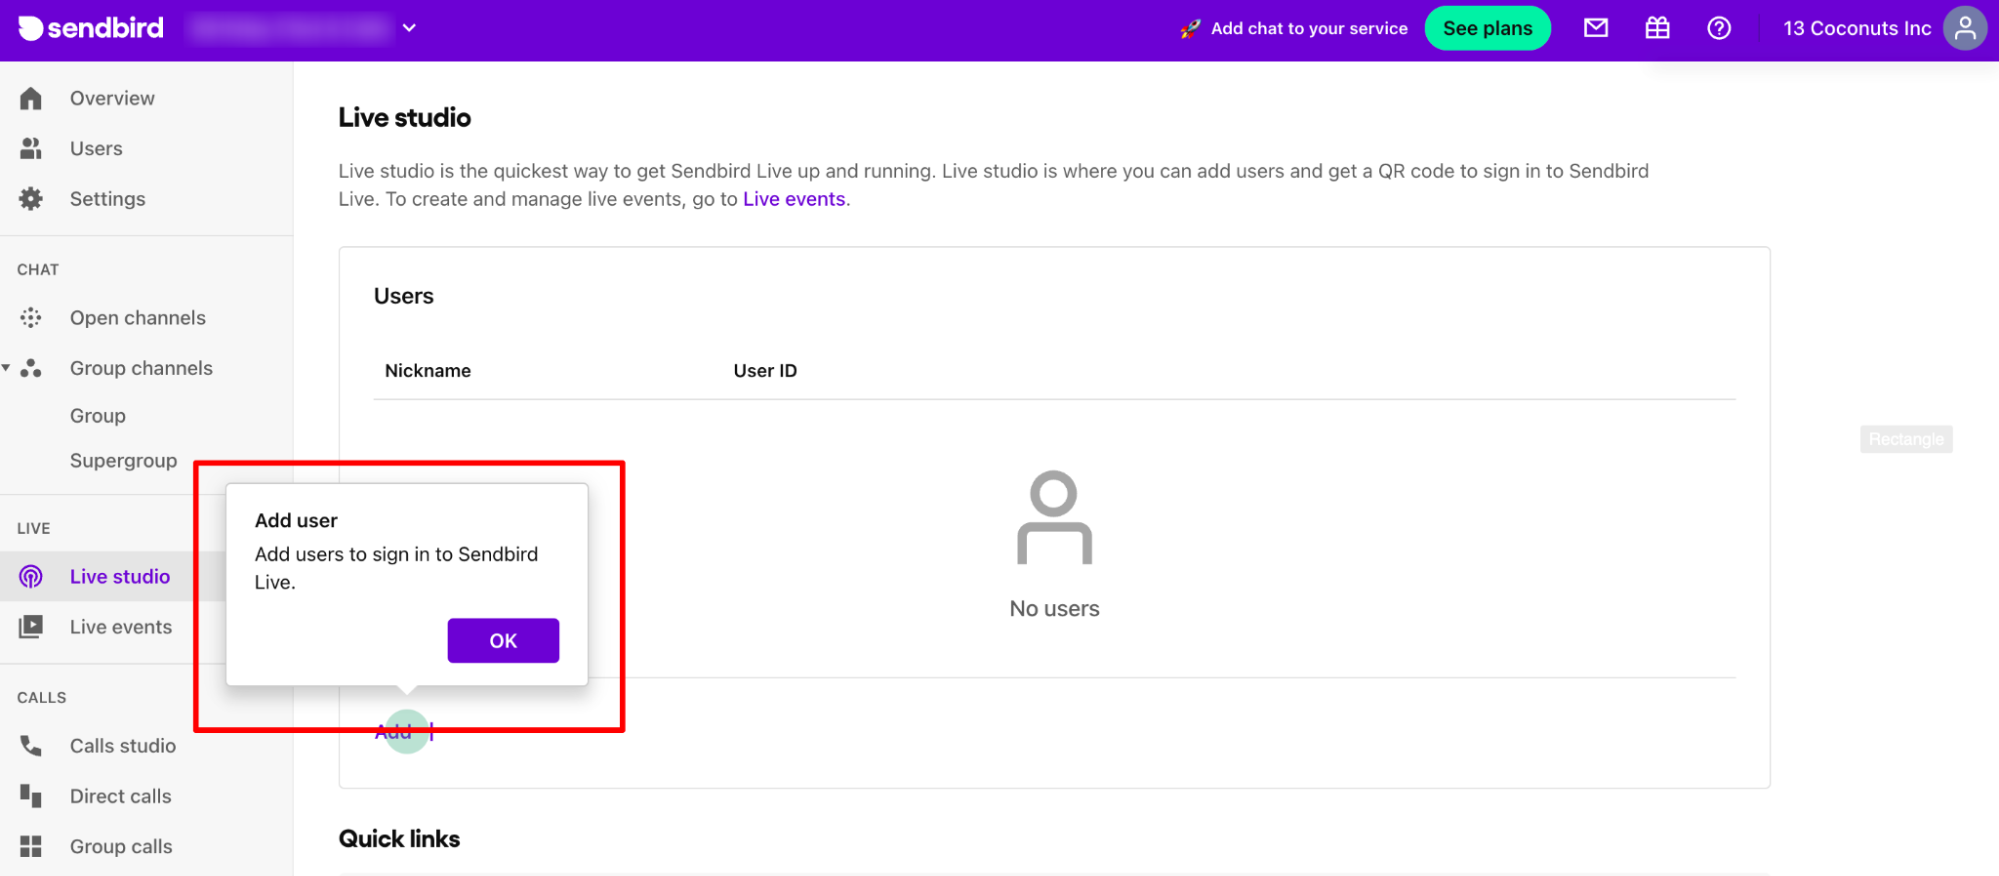Image resolution: width=1999 pixels, height=876 pixels.
Task: Click the See plans button
Action: pos(1487,29)
